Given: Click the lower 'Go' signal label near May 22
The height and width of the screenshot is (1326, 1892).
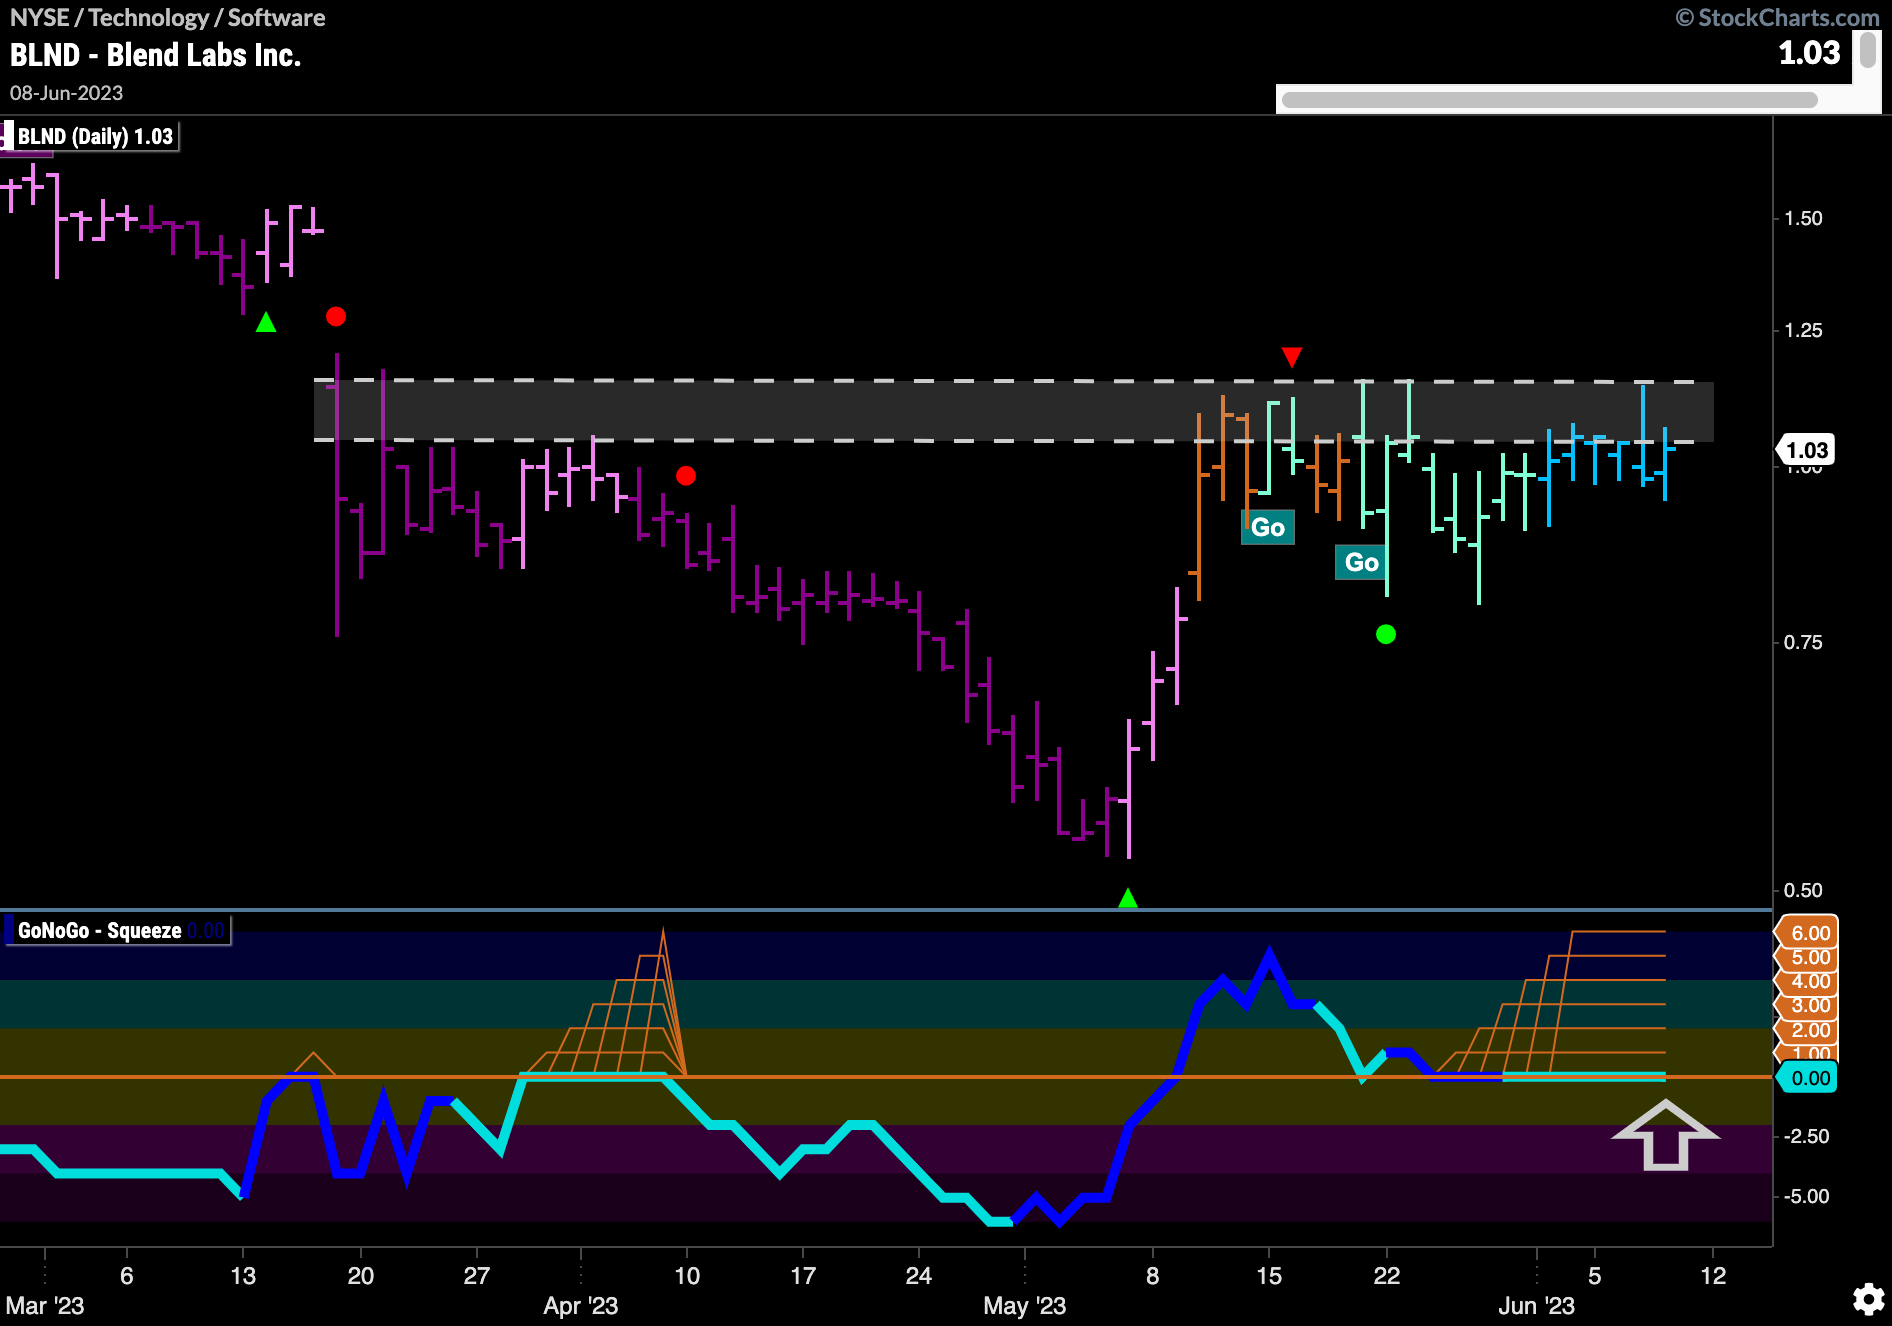Looking at the screenshot, I should click(x=1361, y=562).
